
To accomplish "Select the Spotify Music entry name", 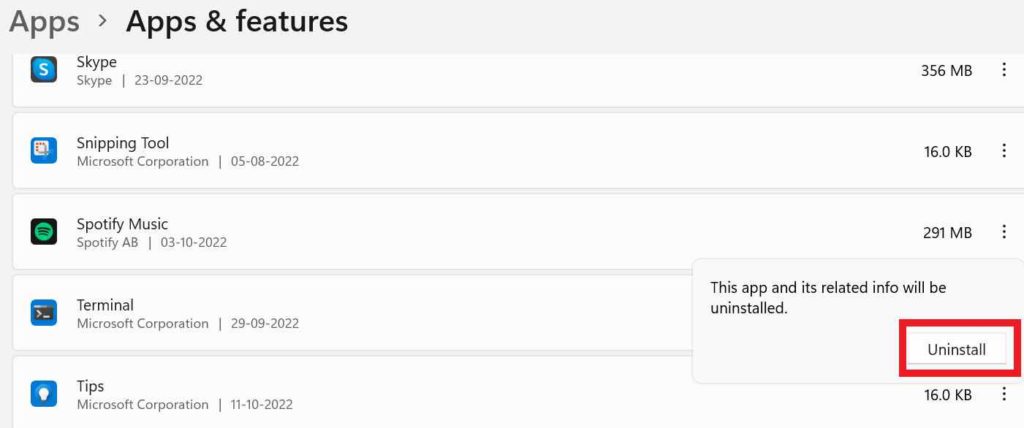I will [122, 224].
